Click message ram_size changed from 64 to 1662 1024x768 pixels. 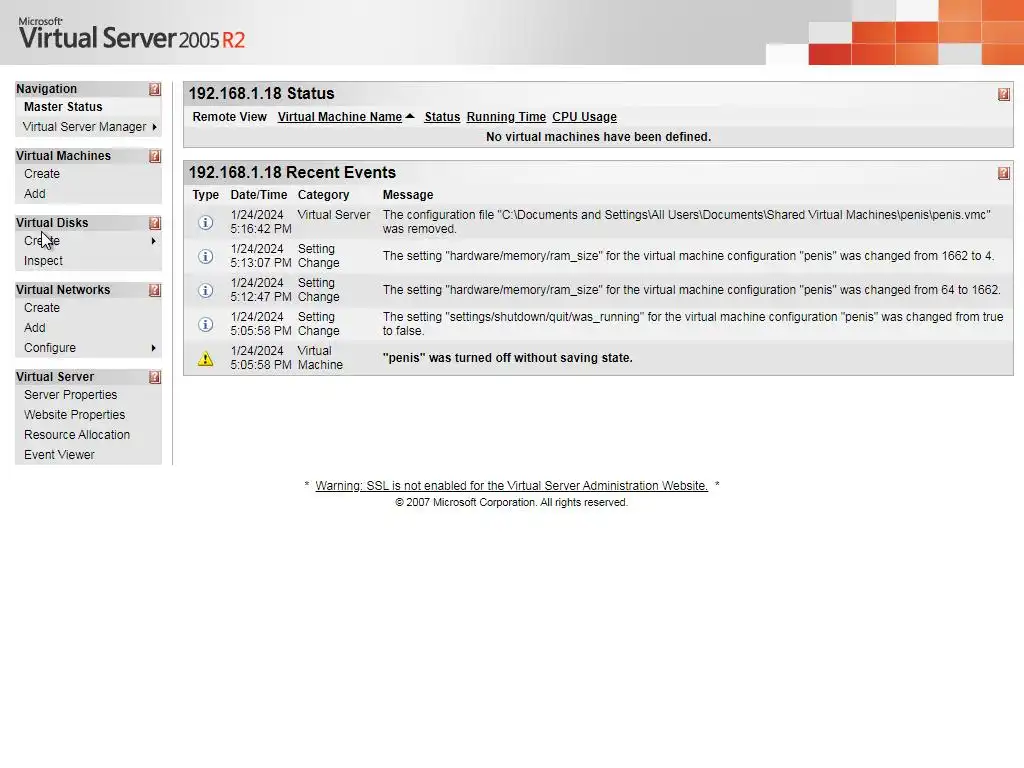[x=691, y=290]
